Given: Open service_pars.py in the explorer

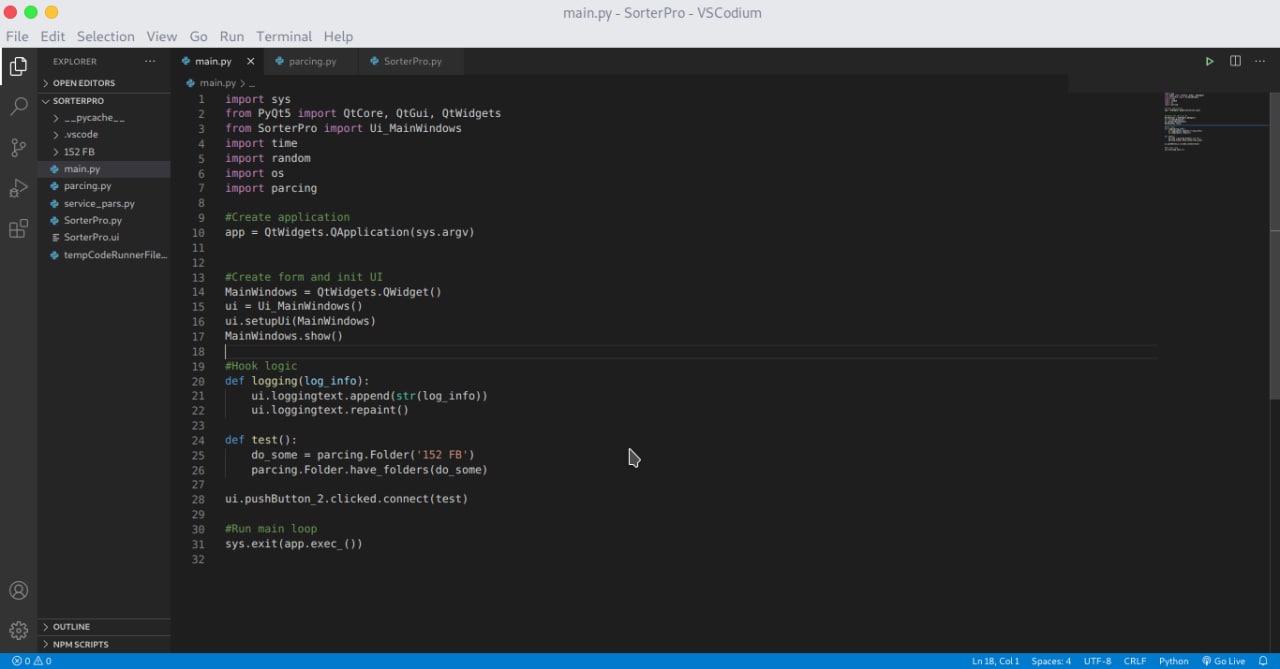Looking at the screenshot, I should [x=99, y=203].
